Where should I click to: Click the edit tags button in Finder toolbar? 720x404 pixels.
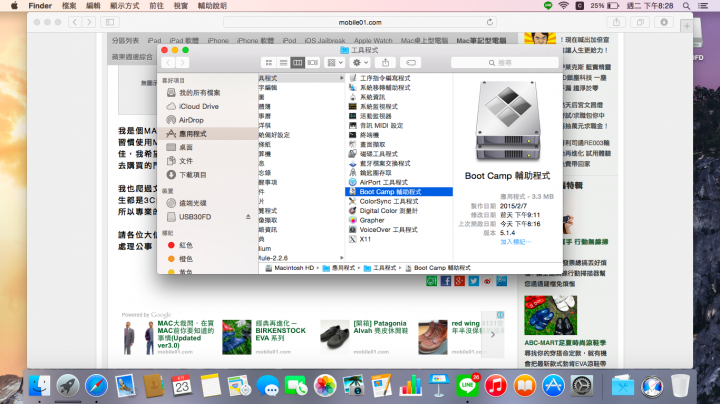(x=411, y=62)
